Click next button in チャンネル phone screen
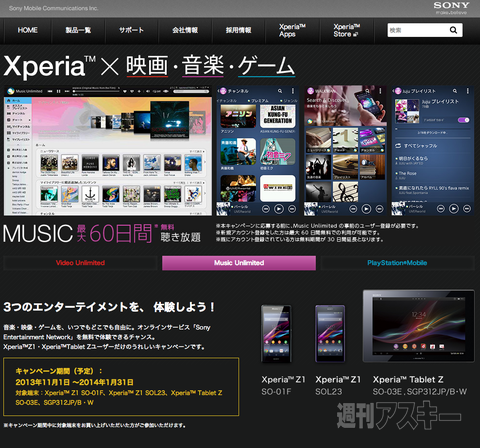 coord(292,209)
